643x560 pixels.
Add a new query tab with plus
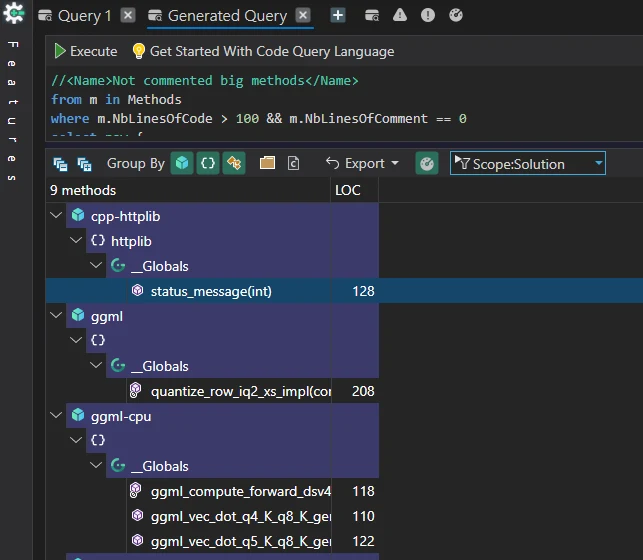[x=338, y=16]
